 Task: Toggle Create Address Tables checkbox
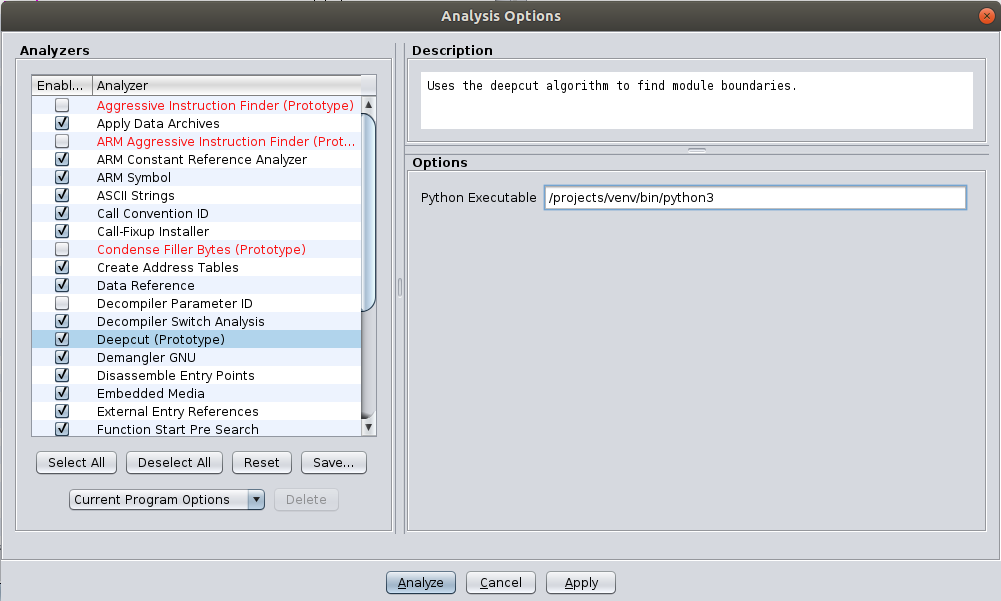[x=62, y=267]
